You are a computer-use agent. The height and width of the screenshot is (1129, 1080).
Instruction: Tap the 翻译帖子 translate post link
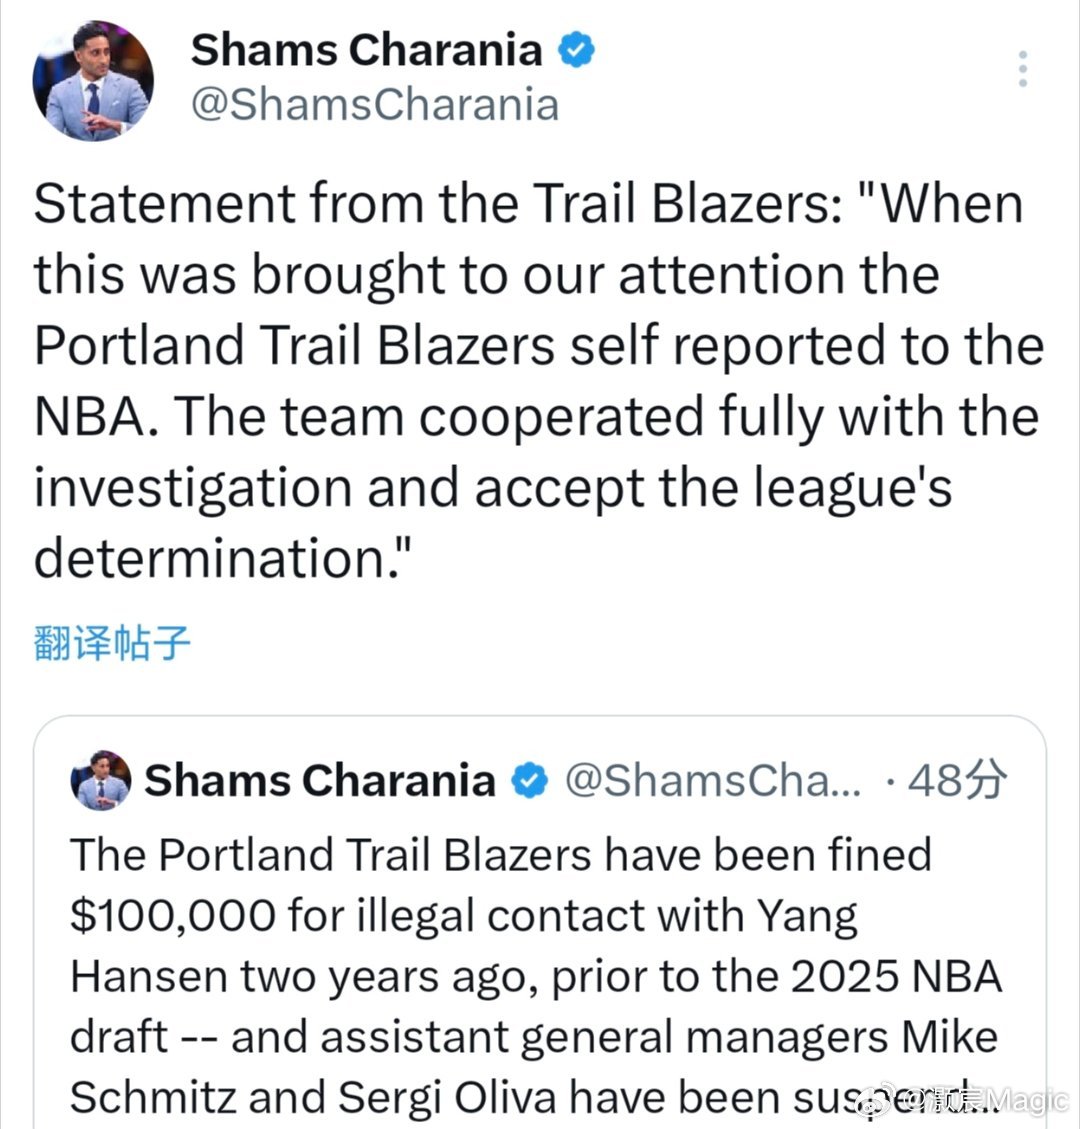[111, 644]
